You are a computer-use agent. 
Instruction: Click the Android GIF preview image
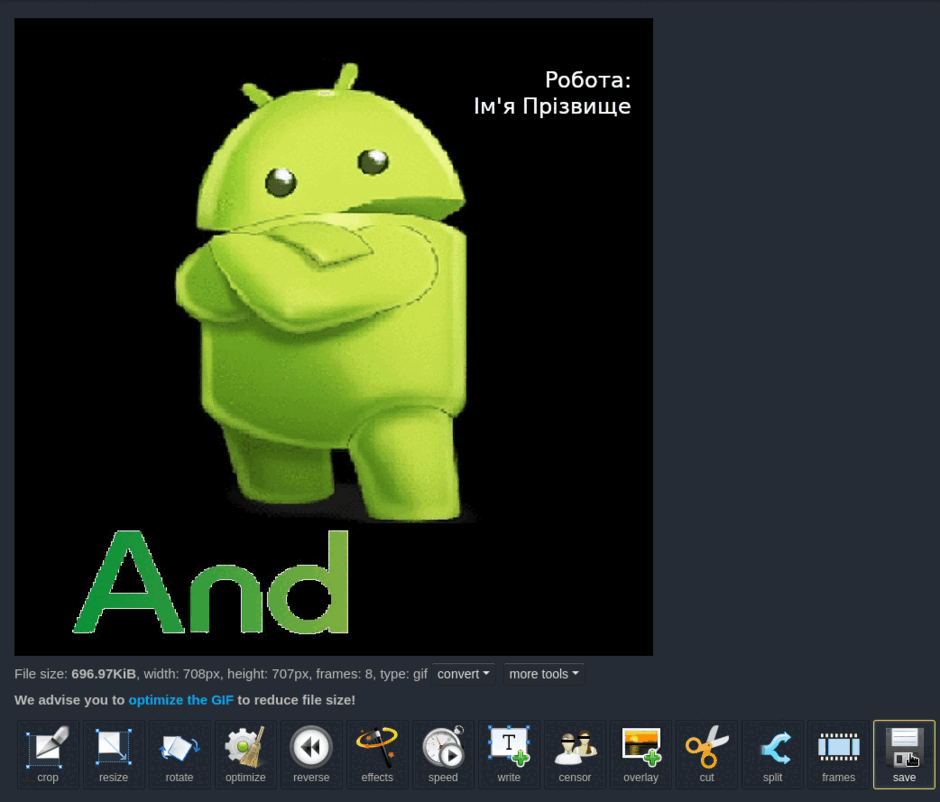[333, 336]
